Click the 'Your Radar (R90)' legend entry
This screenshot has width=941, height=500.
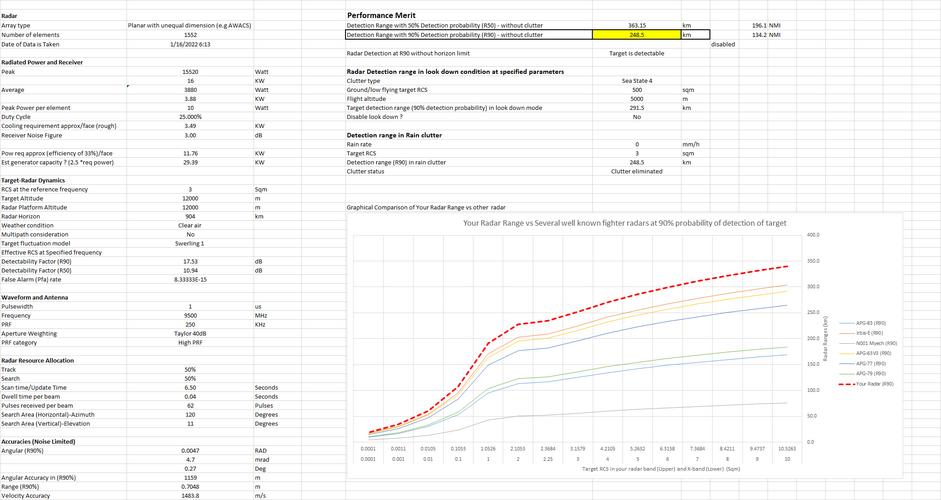click(867, 384)
